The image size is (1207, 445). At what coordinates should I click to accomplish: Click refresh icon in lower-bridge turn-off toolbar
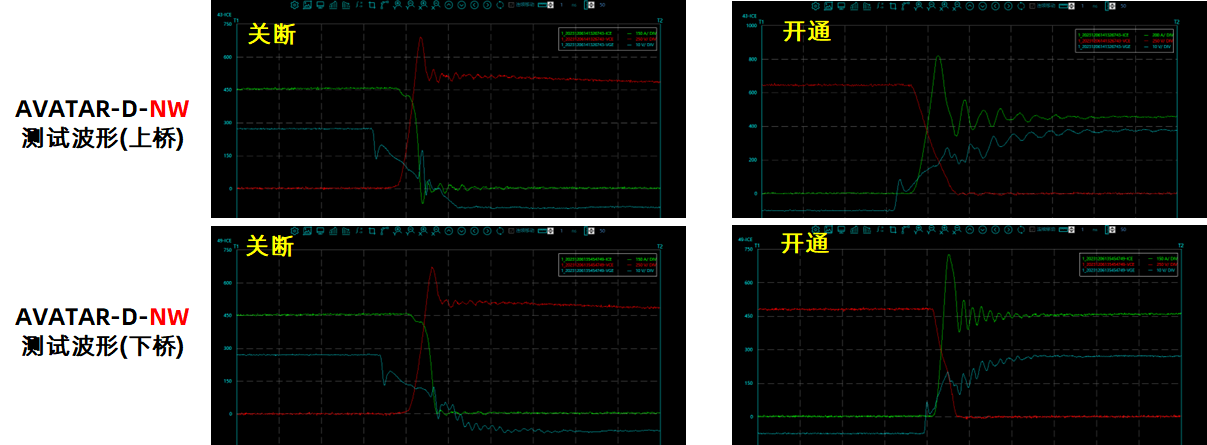pos(500,231)
